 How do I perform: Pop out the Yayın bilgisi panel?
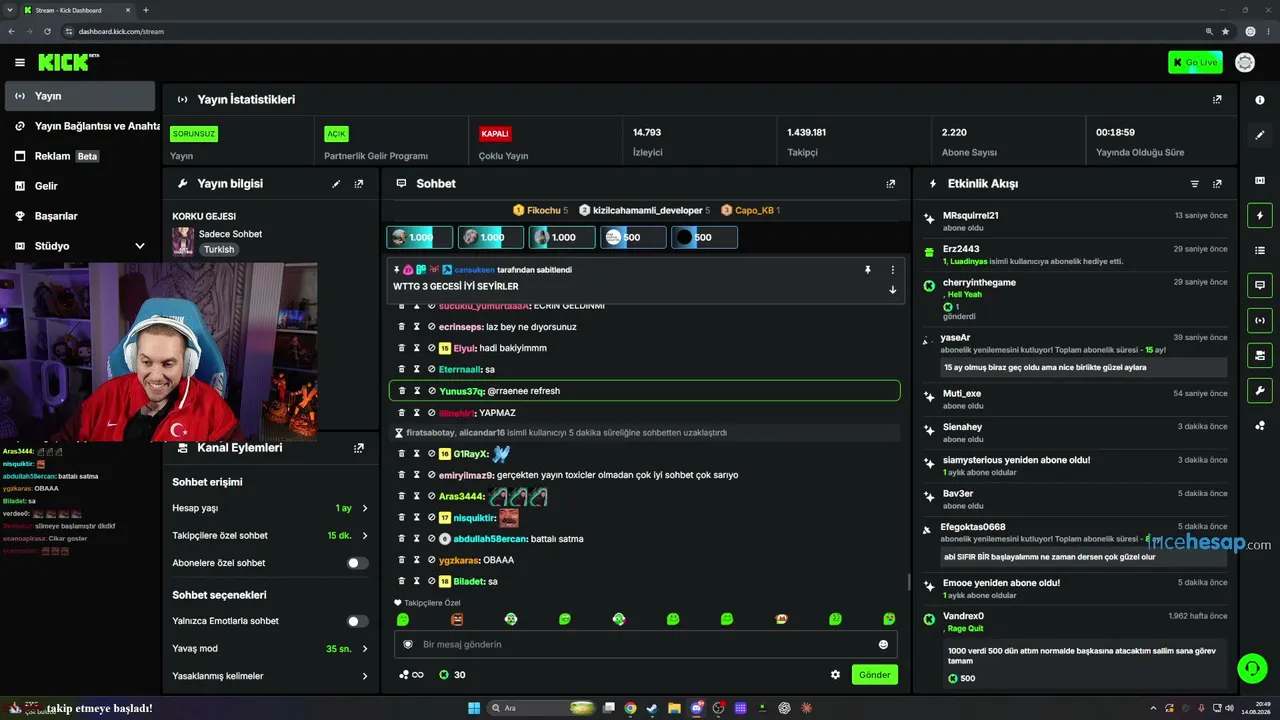359,184
